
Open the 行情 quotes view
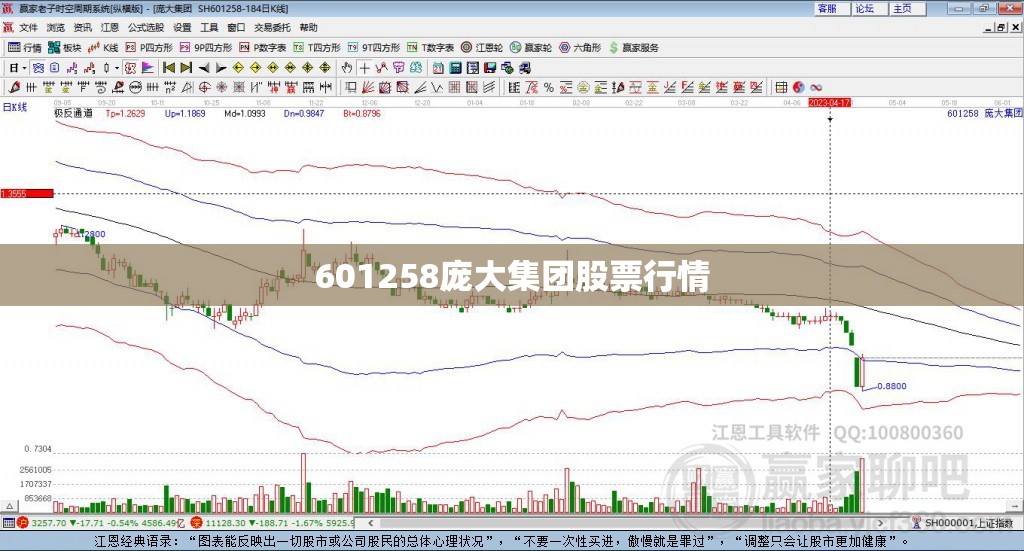click(25, 47)
